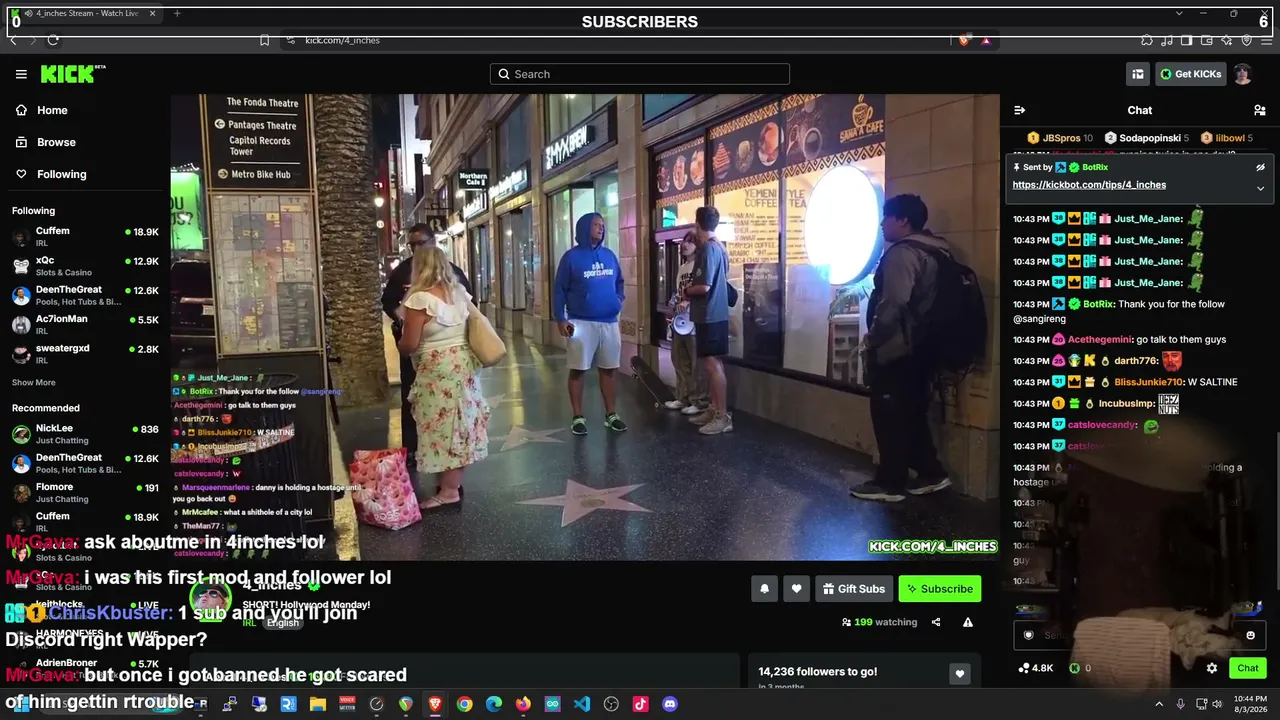Show hidden system tray icons
The height and width of the screenshot is (720, 1280).
tap(1159, 704)
